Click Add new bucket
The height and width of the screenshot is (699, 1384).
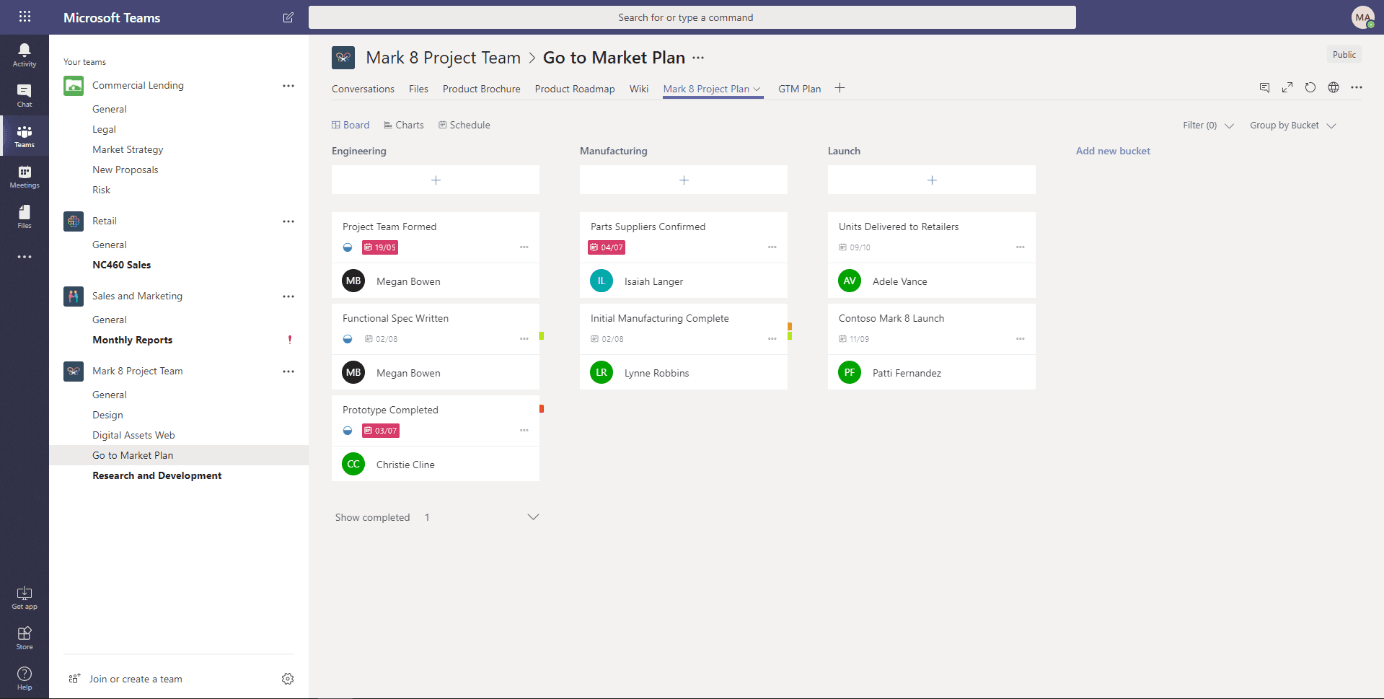[1113, 151]
